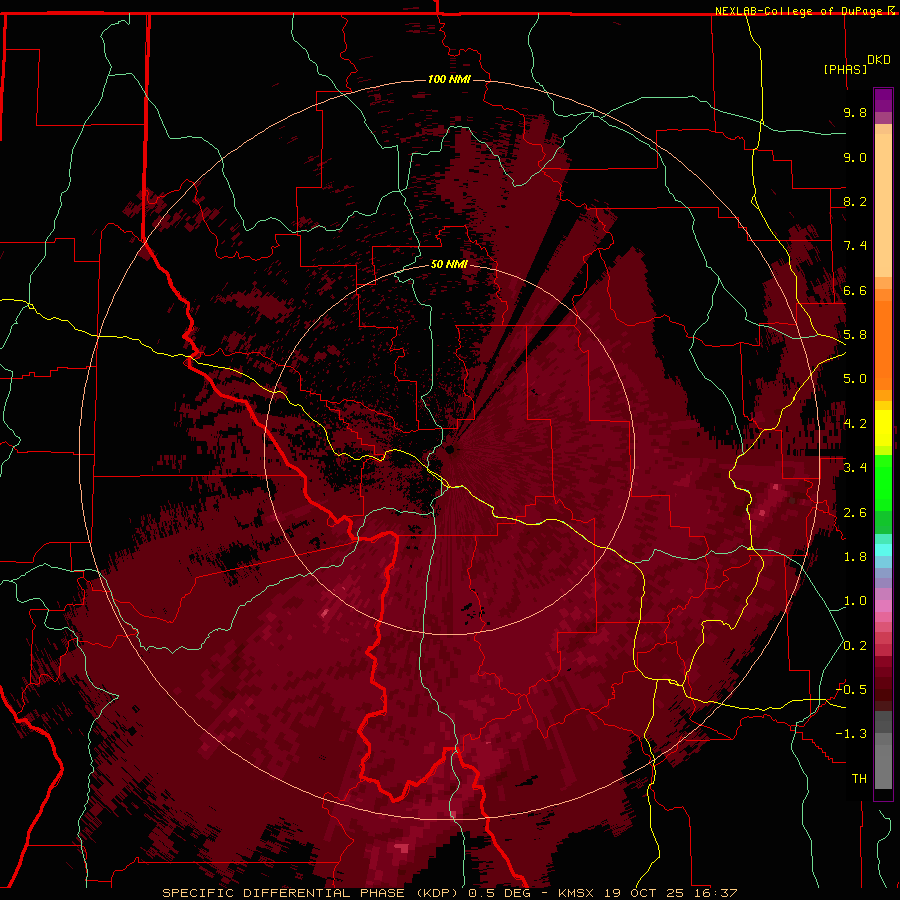
Task: Click the 100 NMI range ring label
Action: pos(449,79)
